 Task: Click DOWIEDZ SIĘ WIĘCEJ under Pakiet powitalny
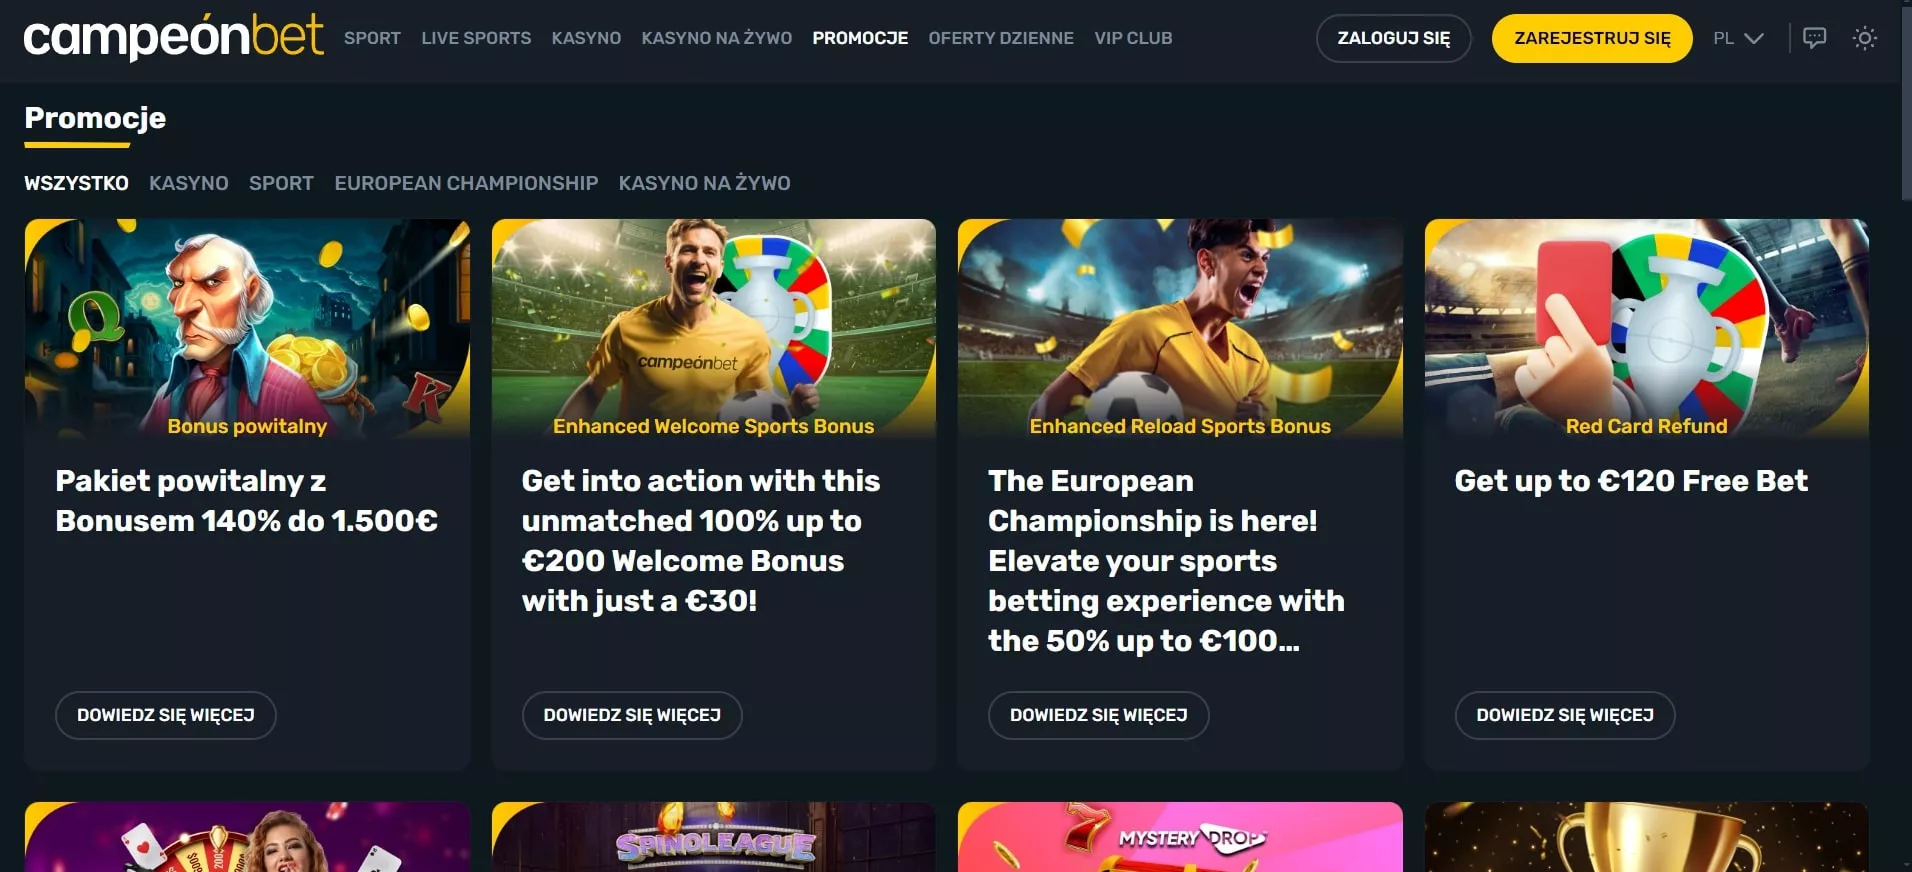click(x=166, y=715)
